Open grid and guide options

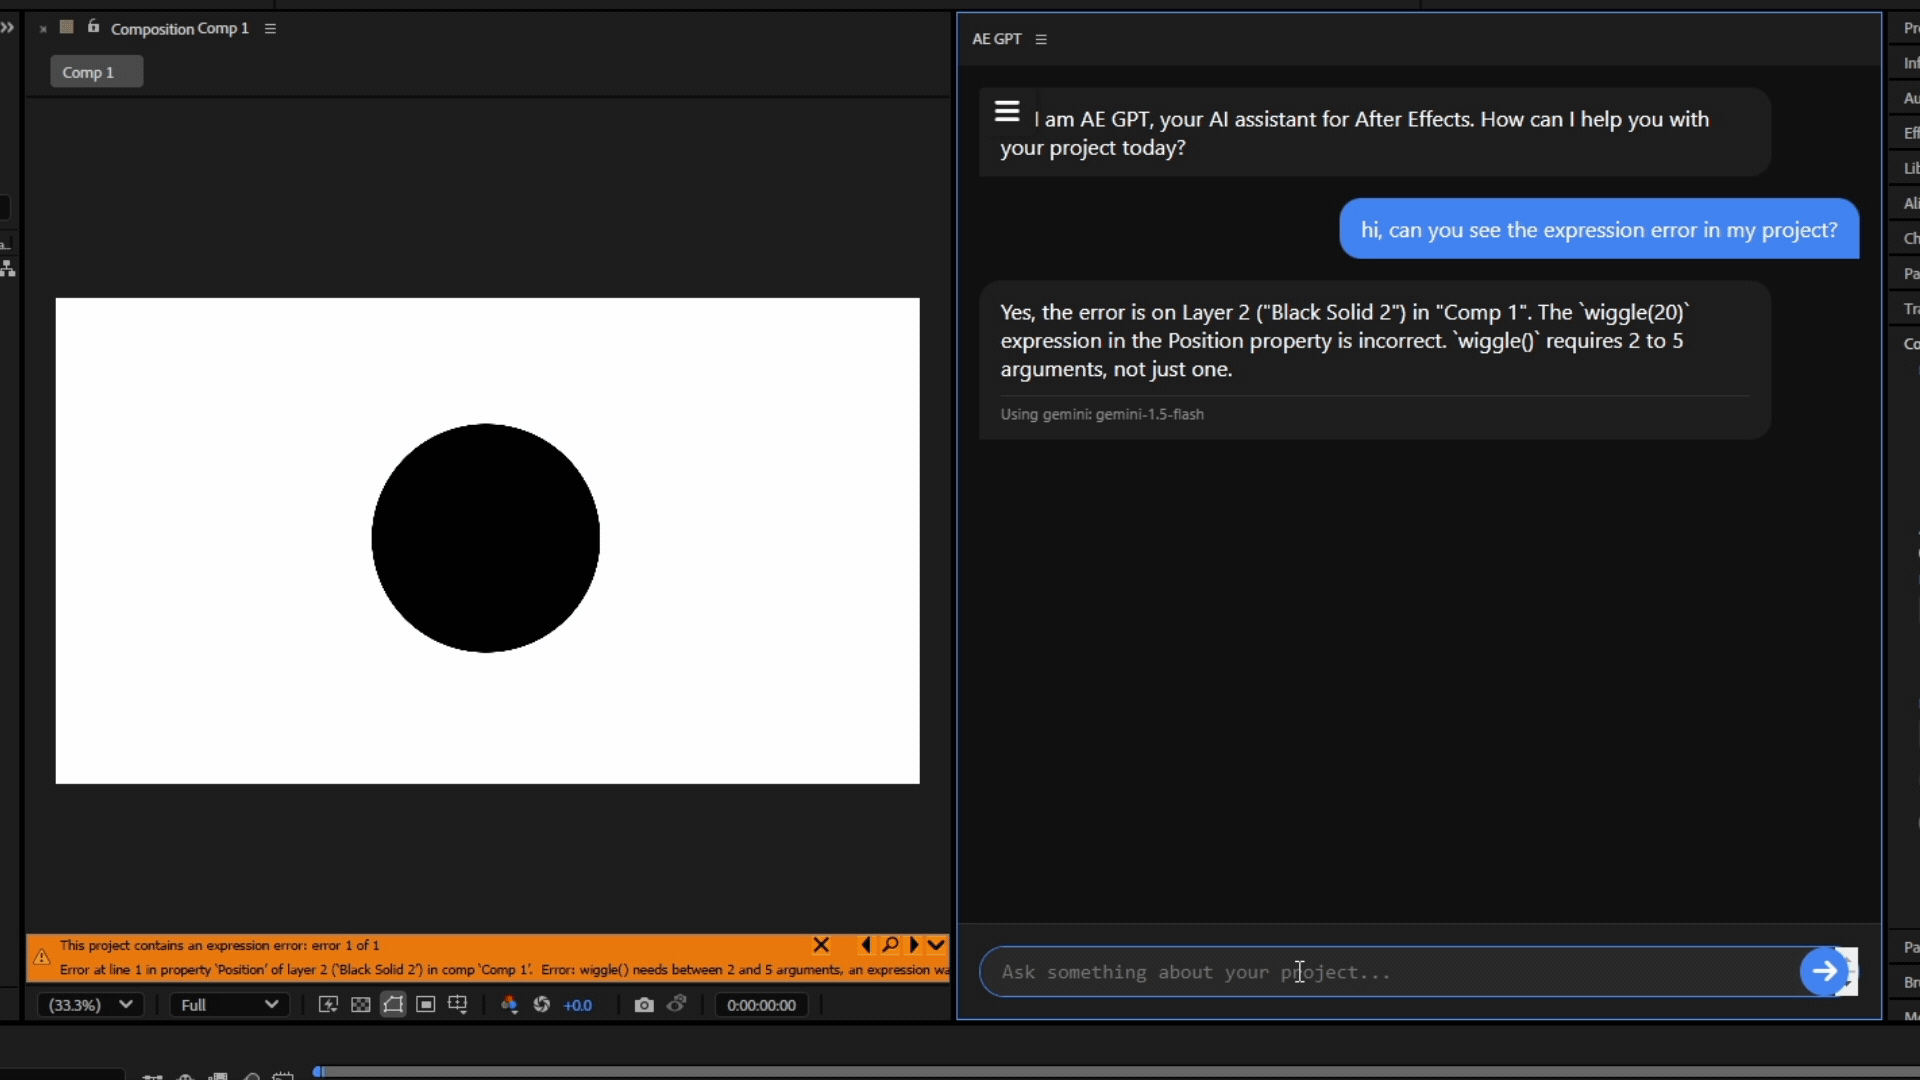tap(458, 1005)
